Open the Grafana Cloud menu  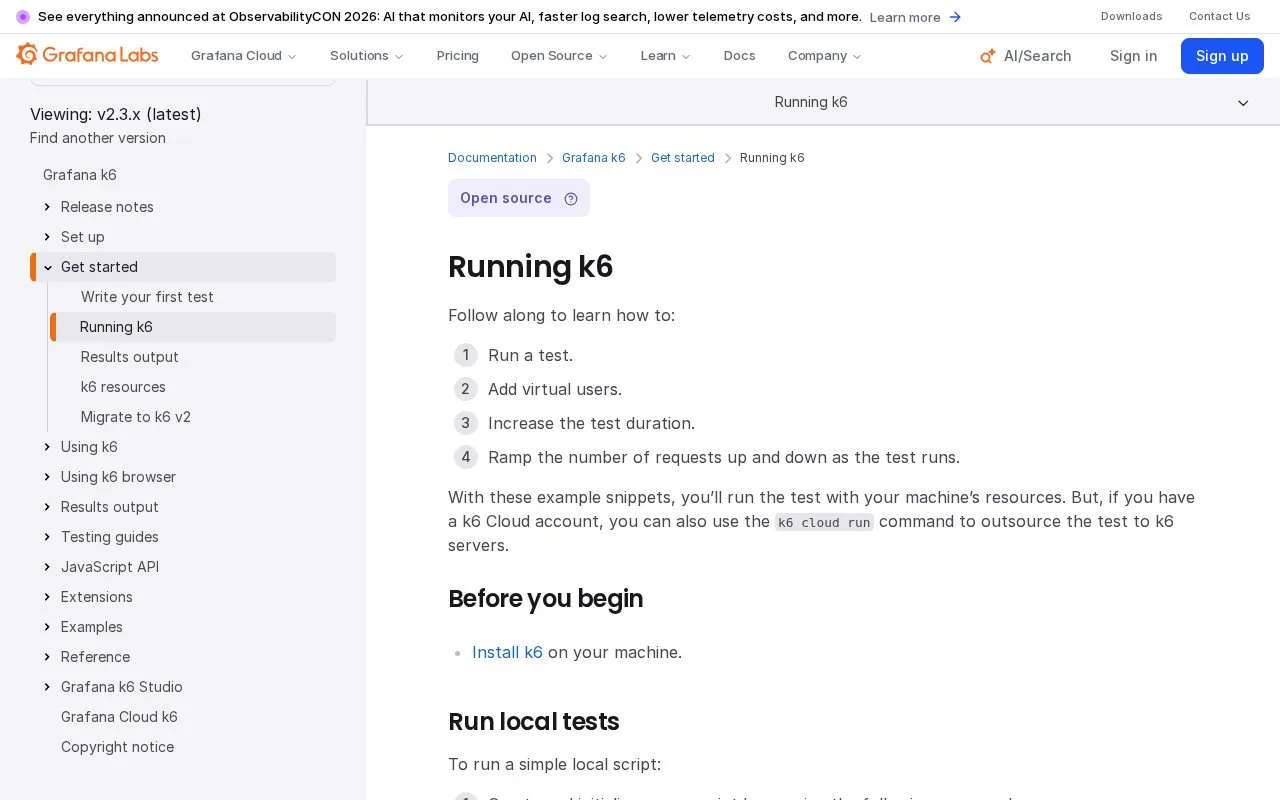244,56
